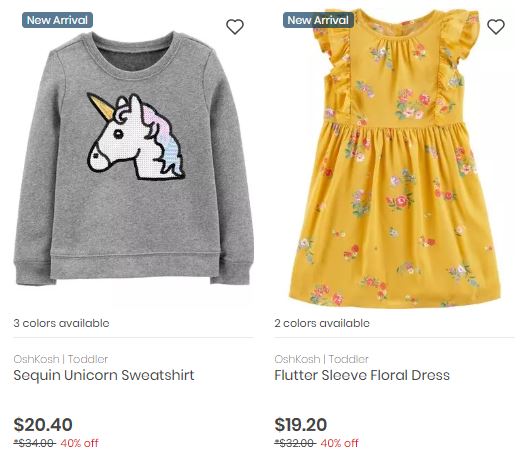Click the $19.20 dress sale price
Image resolution: width=522 pixels, height=456 pixels.
click(x=301, y=425)
